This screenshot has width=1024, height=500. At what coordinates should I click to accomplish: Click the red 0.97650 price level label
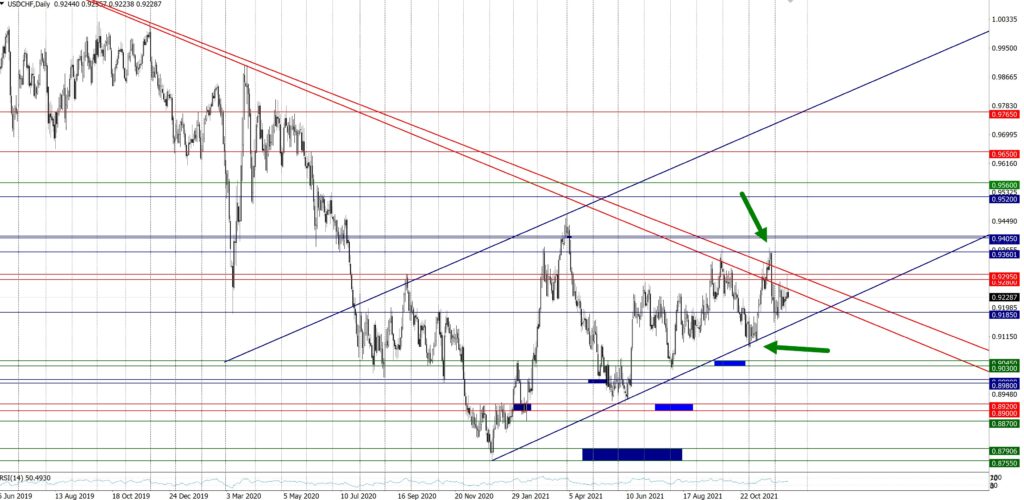[1004, 113]
